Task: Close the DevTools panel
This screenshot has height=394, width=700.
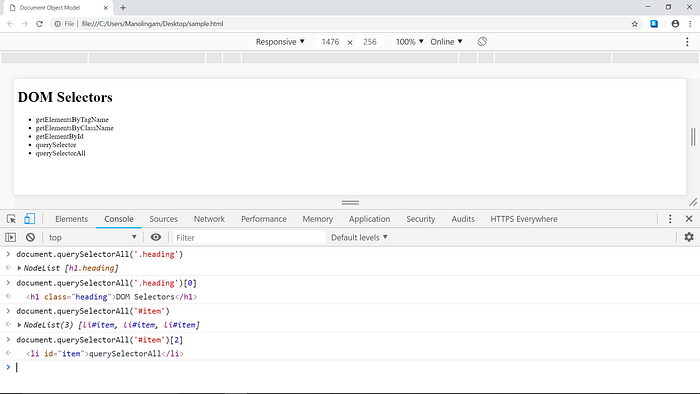Action: tap(689, 219)
